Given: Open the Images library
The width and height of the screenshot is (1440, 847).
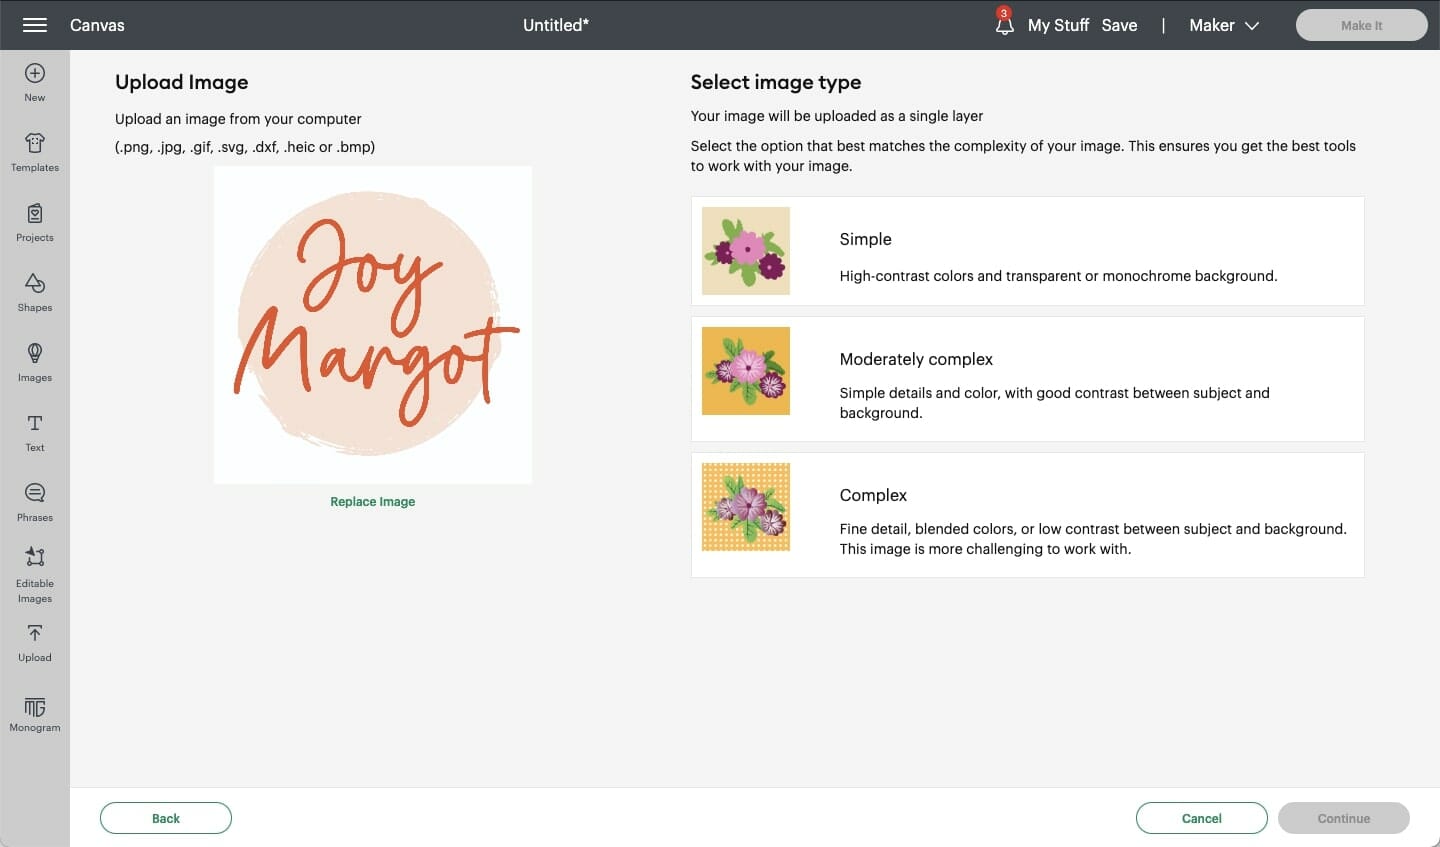Looking at the screenshot, I should (35, 362).
